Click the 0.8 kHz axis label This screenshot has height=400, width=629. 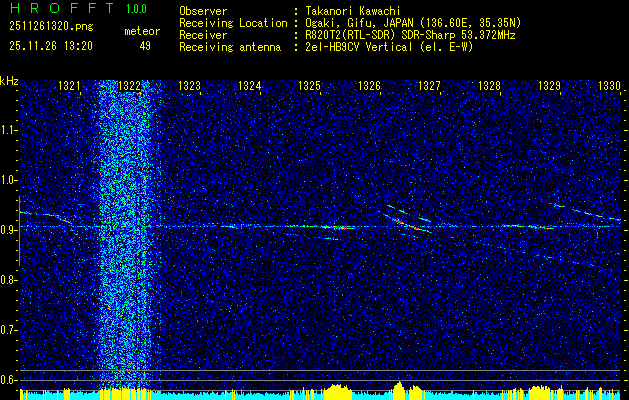(8, 280)
